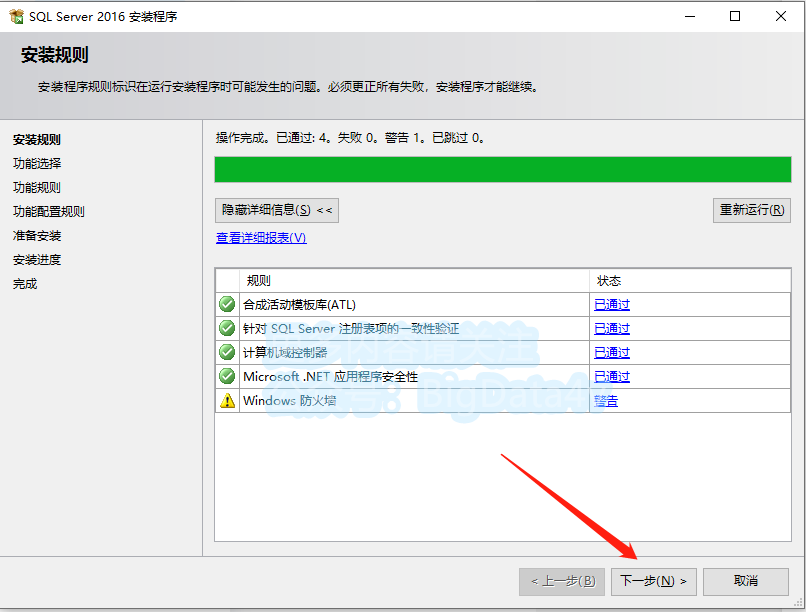Click the Windows 防火墙 rule text

click(289, 401)
